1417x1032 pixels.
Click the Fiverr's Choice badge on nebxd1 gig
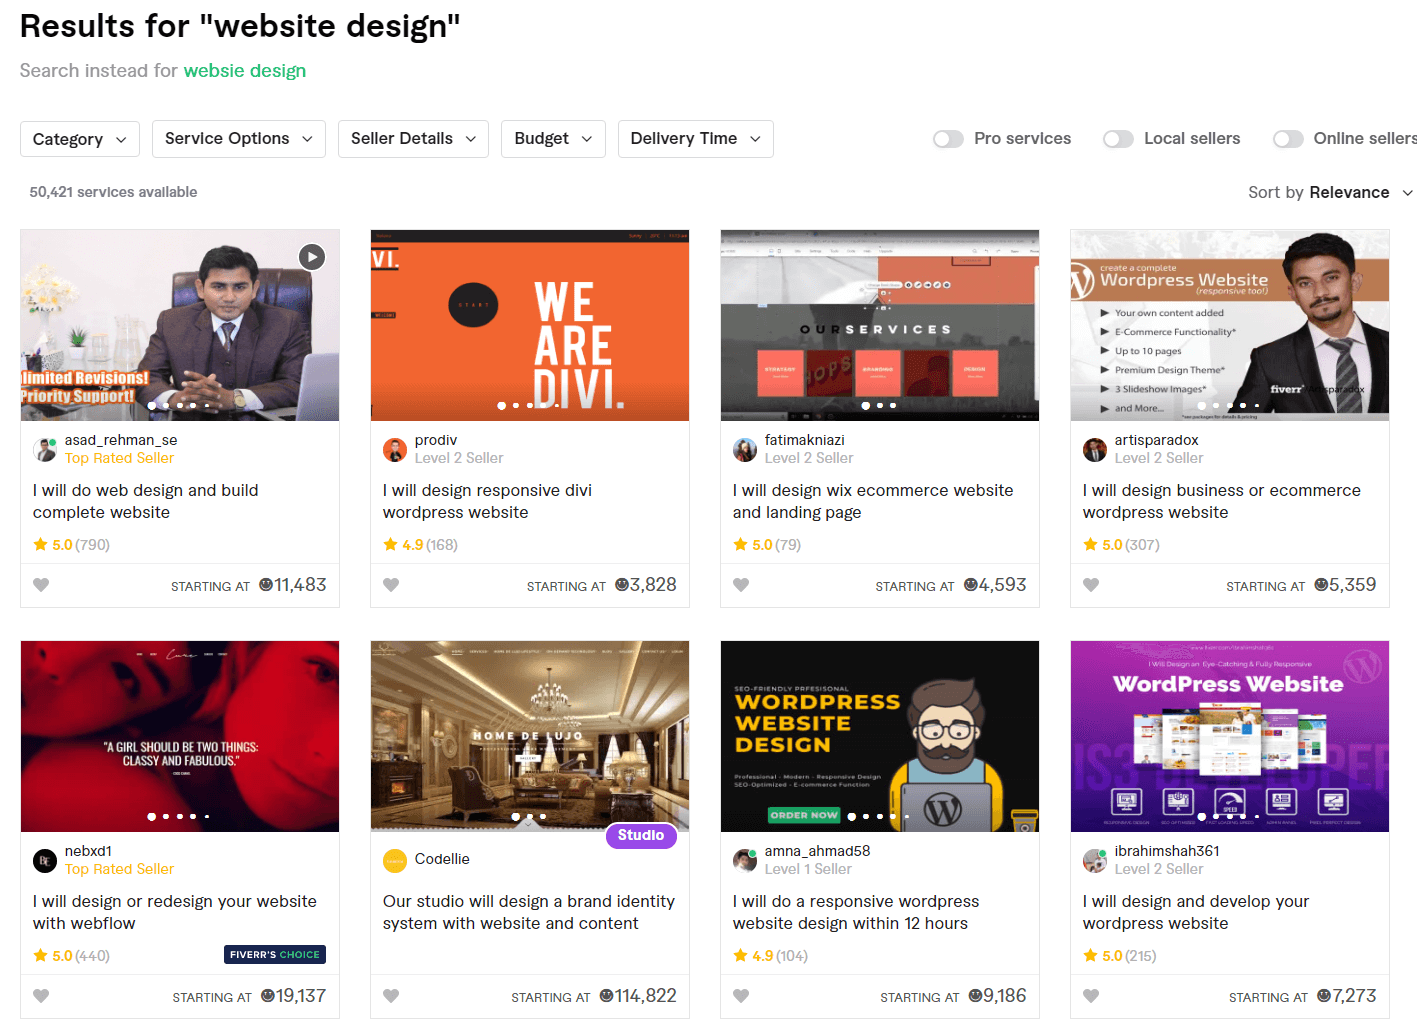click(275, 955)
